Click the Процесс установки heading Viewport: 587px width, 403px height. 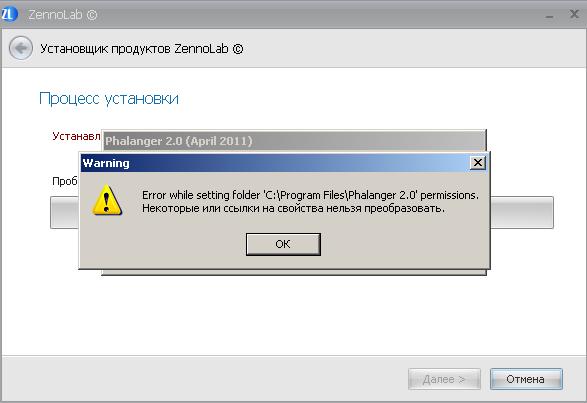pyautogui.click(x=109, y=99)
